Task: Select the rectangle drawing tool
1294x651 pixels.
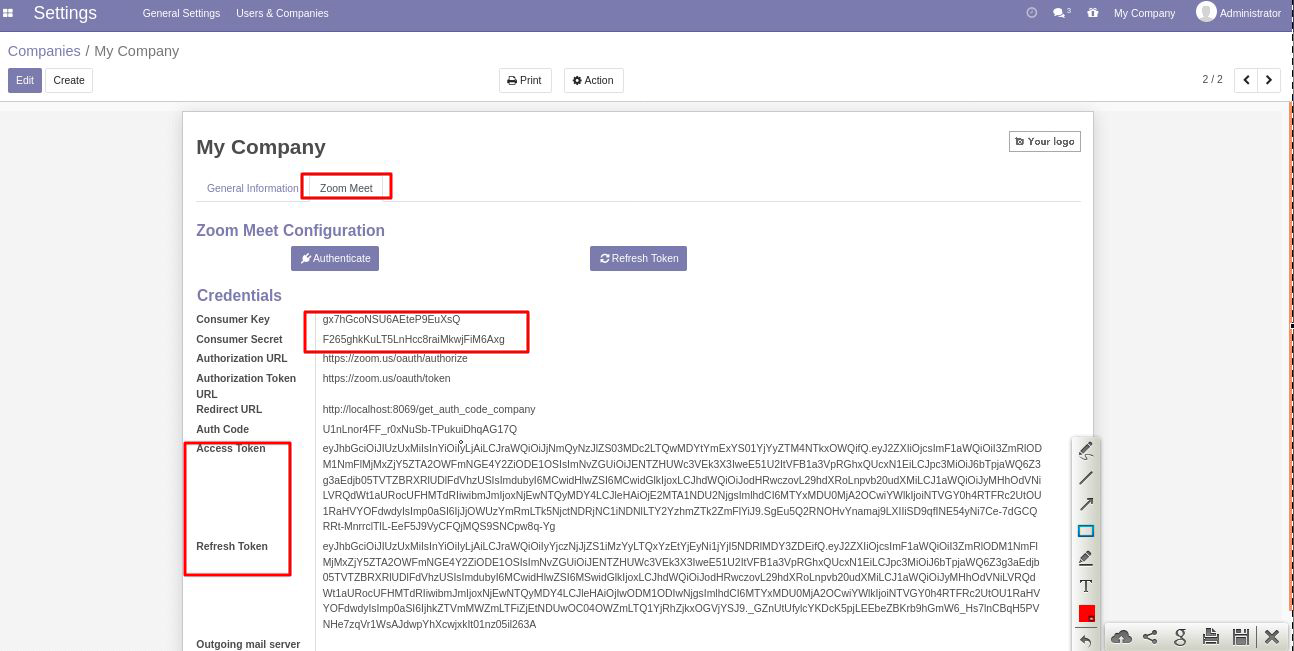Action: [1086, 531]
